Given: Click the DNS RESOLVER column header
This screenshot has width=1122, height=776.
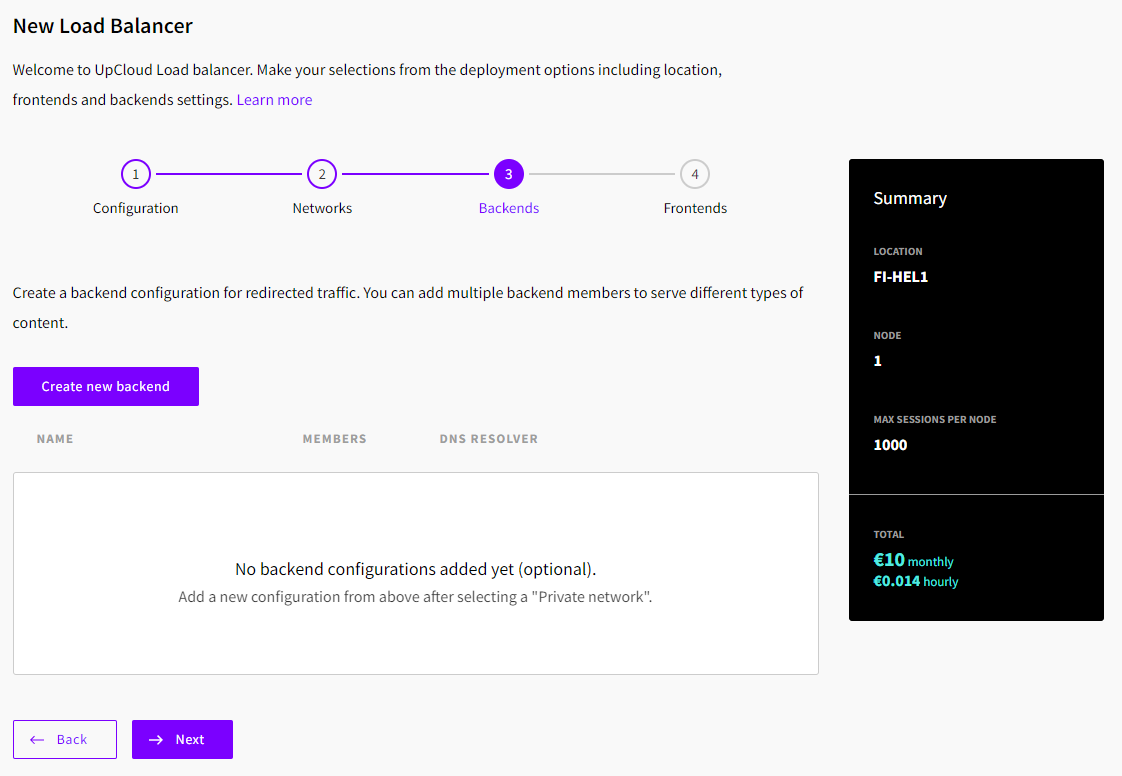Looking at the screenshot, I should [489, 439].
